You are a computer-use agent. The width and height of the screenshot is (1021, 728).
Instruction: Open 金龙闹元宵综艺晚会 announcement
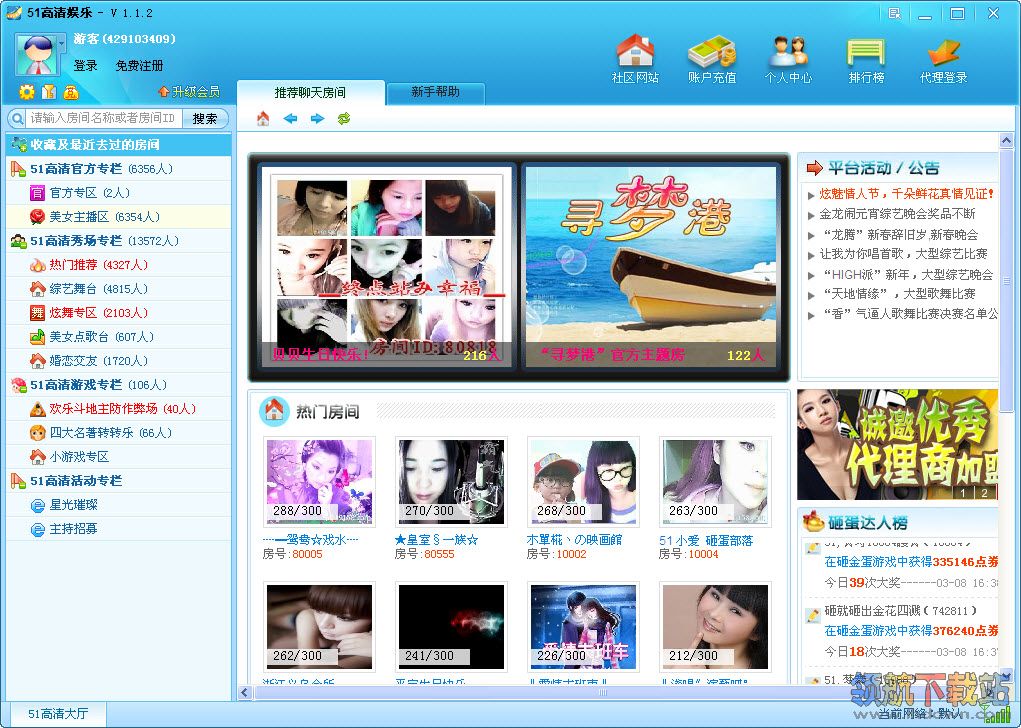(x=897, y=214)
